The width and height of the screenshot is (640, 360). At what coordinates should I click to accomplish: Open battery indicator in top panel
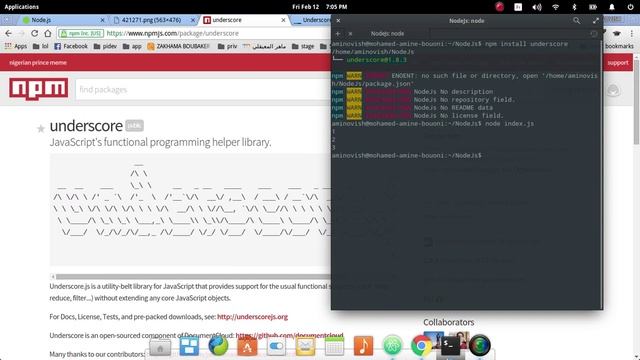593,7
